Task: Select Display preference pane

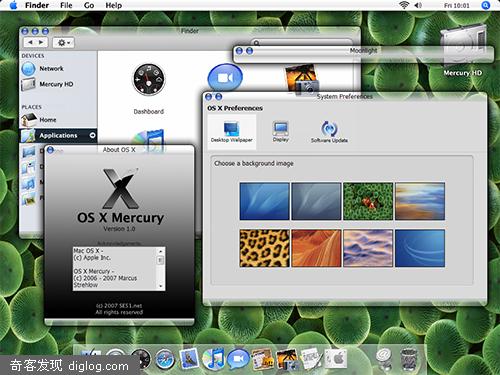Action: (x=281, y=131)
